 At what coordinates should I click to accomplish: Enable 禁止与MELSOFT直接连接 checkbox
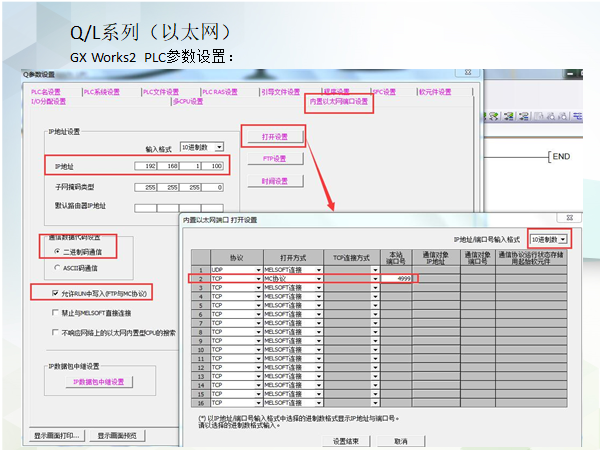pyautogui.click(x=55, y=313)
